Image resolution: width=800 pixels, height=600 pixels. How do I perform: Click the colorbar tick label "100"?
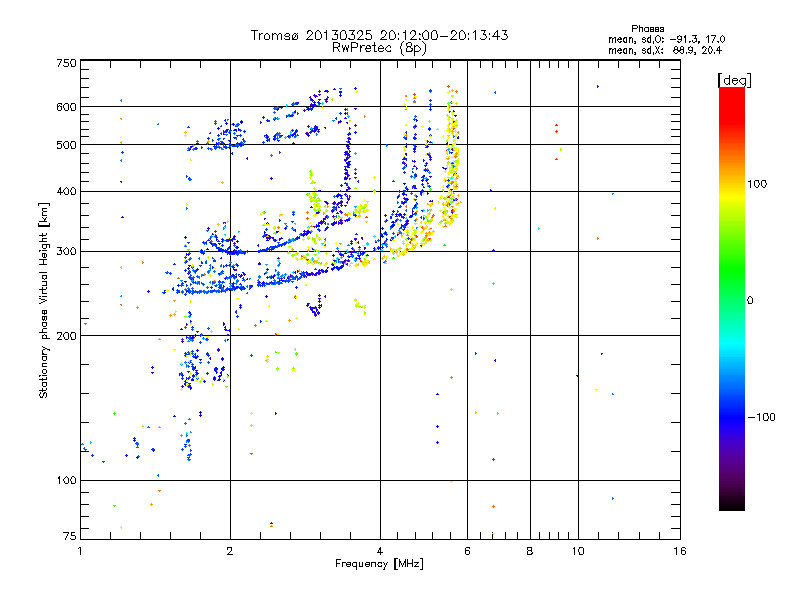click(757, 184)
